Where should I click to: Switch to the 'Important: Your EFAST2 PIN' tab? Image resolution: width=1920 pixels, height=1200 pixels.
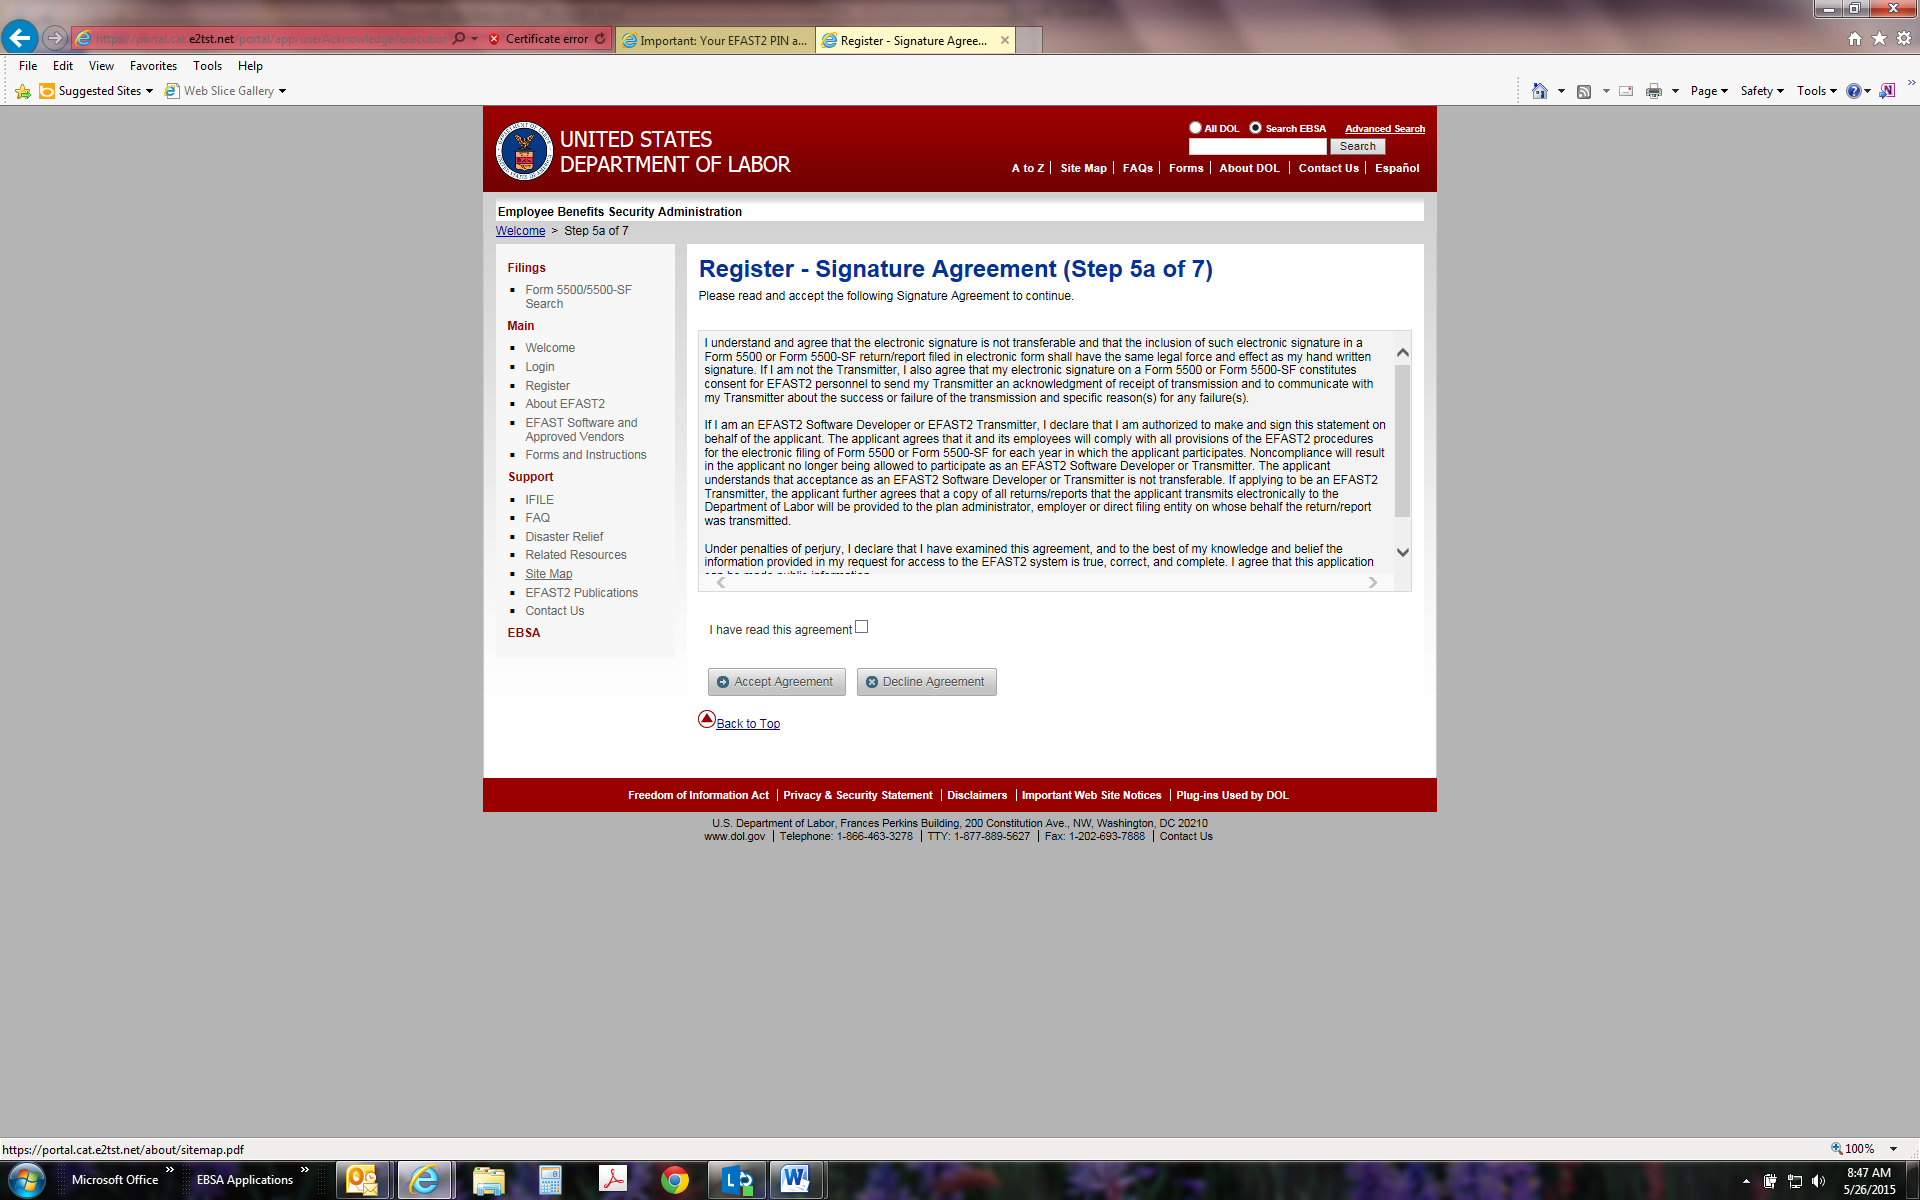tap(715, 40)
